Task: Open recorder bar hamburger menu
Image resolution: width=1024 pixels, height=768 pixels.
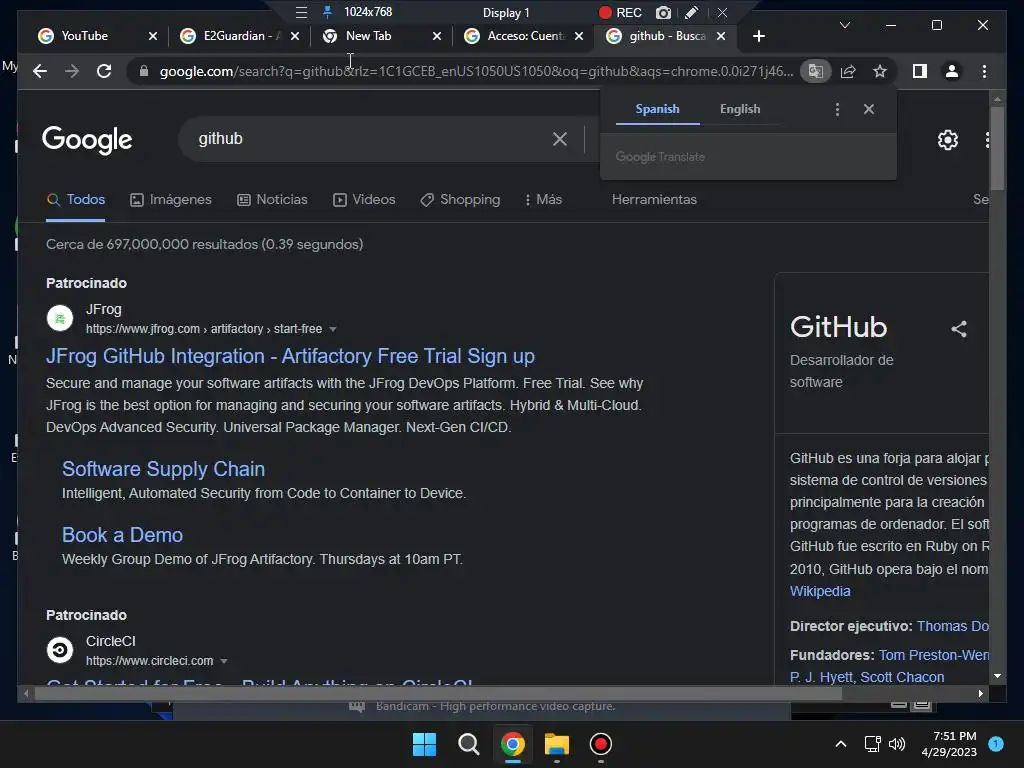Action: coord(301,12)
